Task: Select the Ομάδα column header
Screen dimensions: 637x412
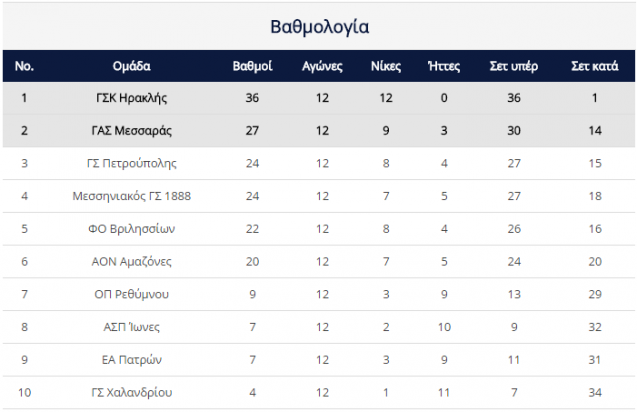Action: click(x=132, y=66)
